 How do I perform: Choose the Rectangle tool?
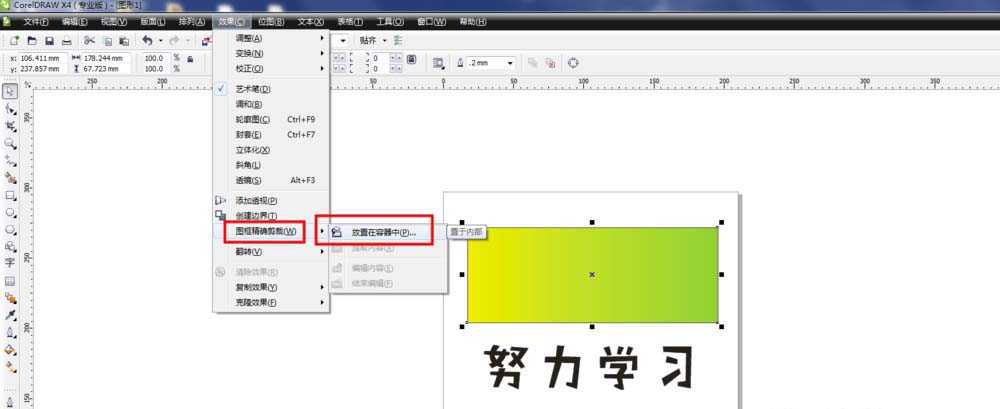[10, 195]
